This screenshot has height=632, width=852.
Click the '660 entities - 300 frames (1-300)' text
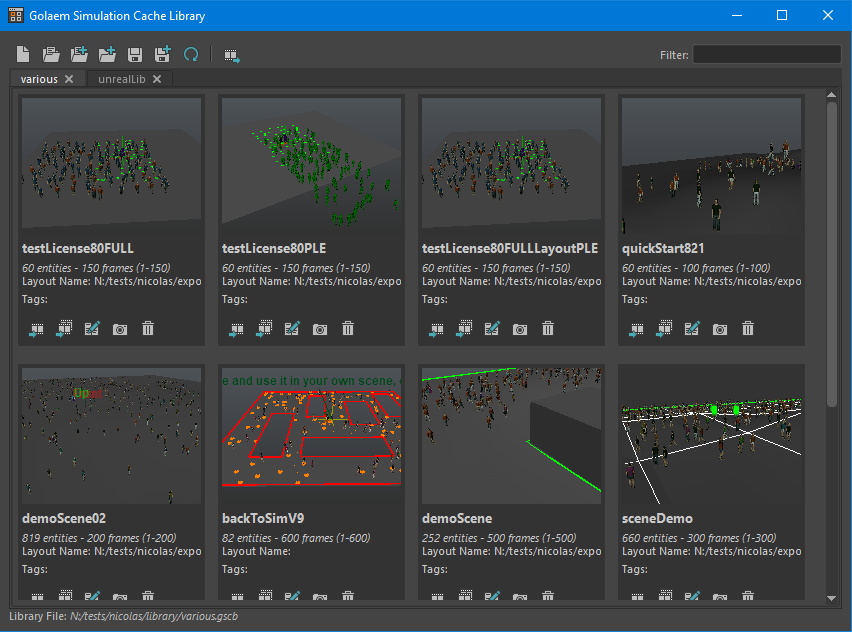click(x=699, y=538)
